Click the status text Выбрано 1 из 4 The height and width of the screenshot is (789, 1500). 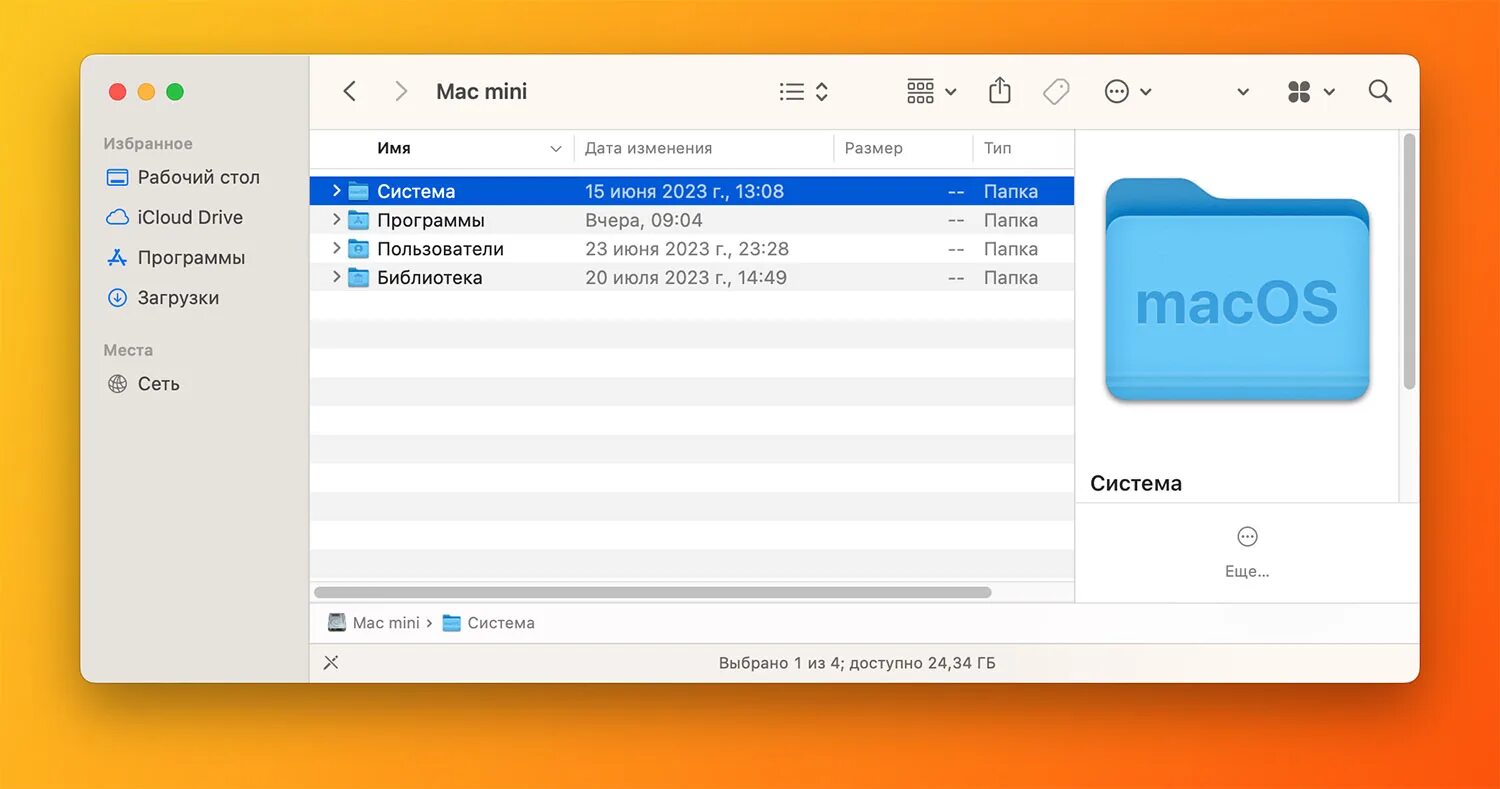[x=781, y=663]
